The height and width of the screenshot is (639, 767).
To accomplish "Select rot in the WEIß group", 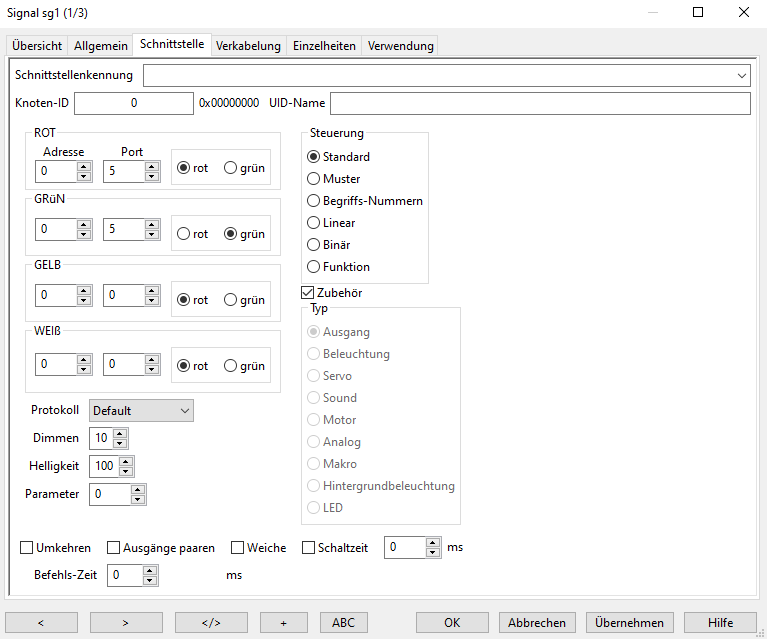I will [192, 366].
